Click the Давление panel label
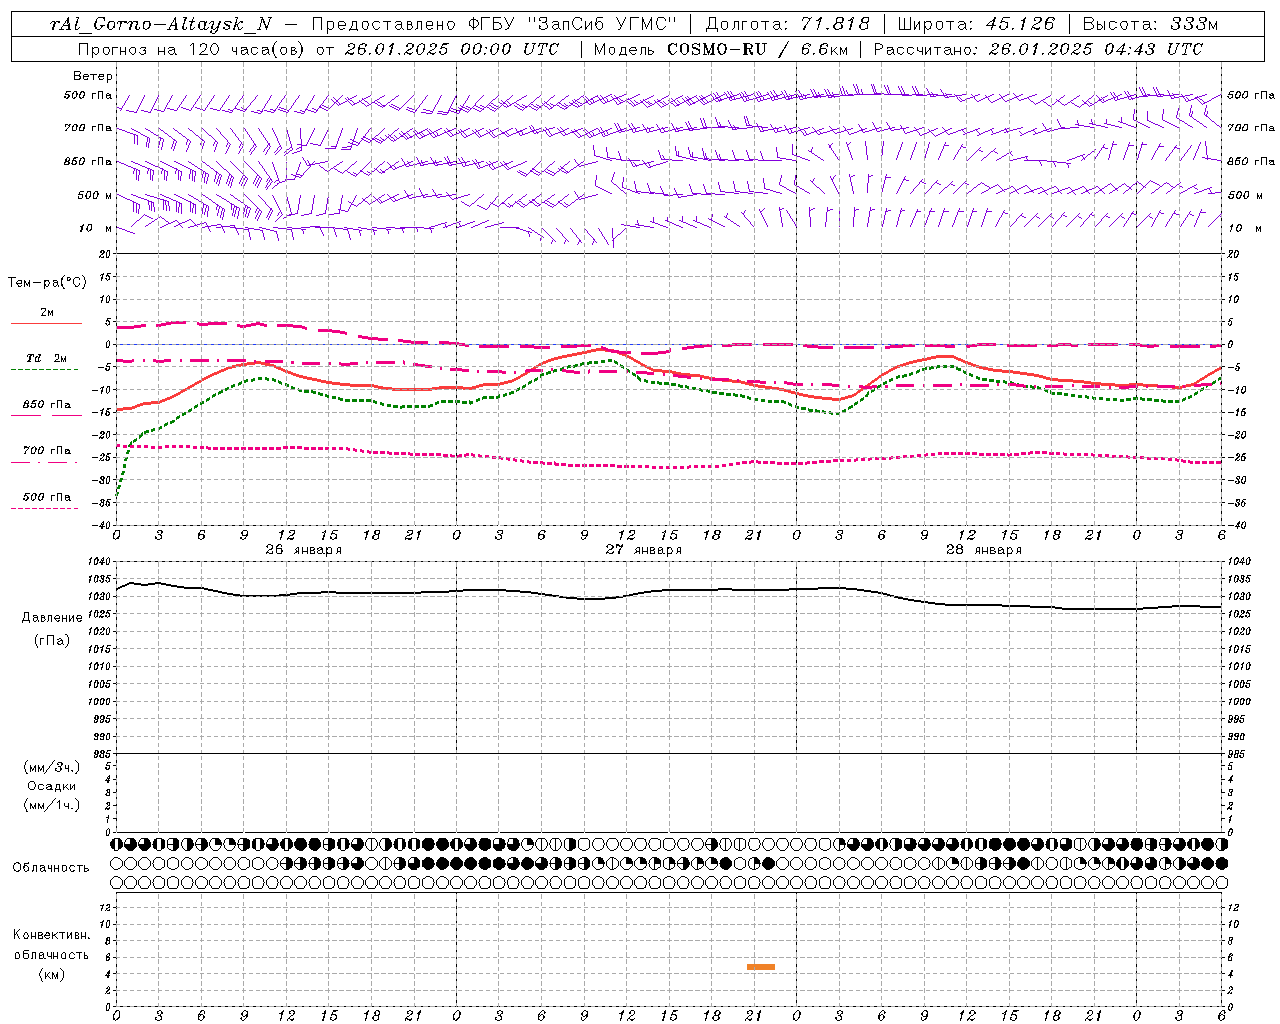 point(52,618)
